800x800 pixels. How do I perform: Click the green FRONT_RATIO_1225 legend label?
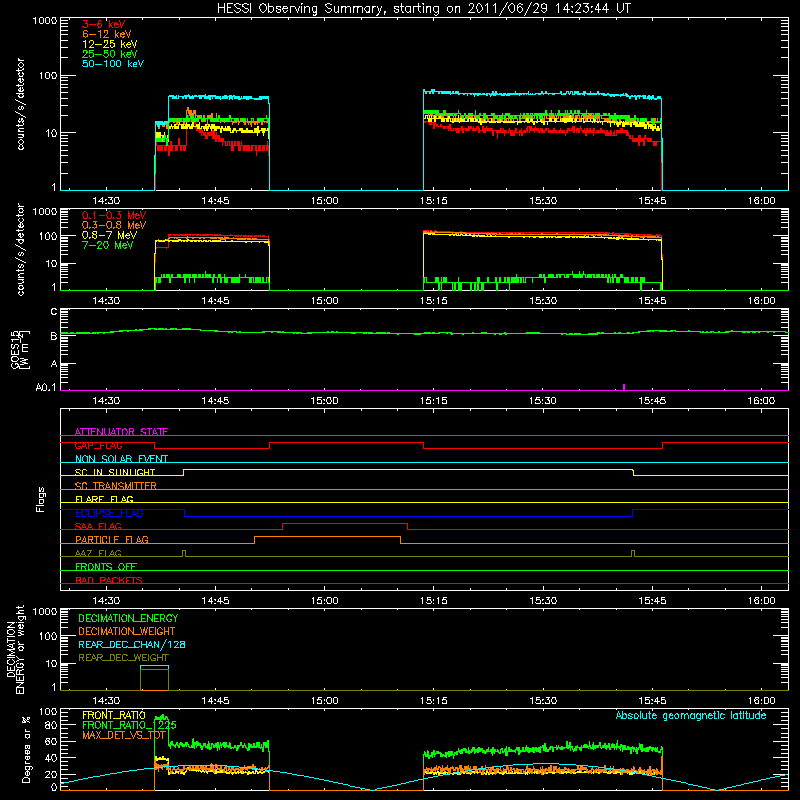[x=129, y=725]
